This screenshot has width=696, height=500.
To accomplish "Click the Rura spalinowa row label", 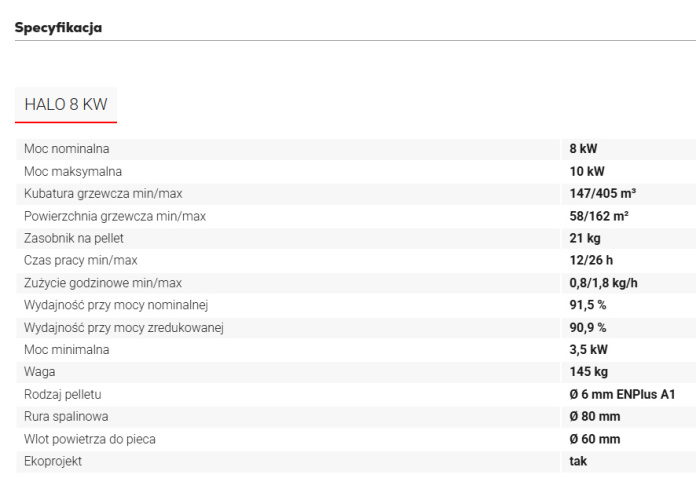I will point(66,417).
